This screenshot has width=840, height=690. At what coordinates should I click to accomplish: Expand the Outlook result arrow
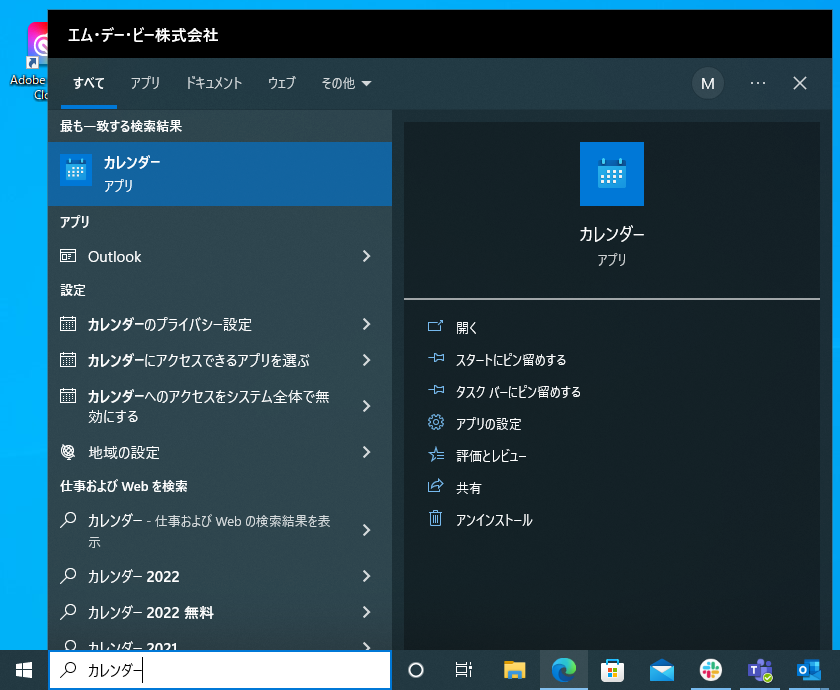[x=366, y=256]
